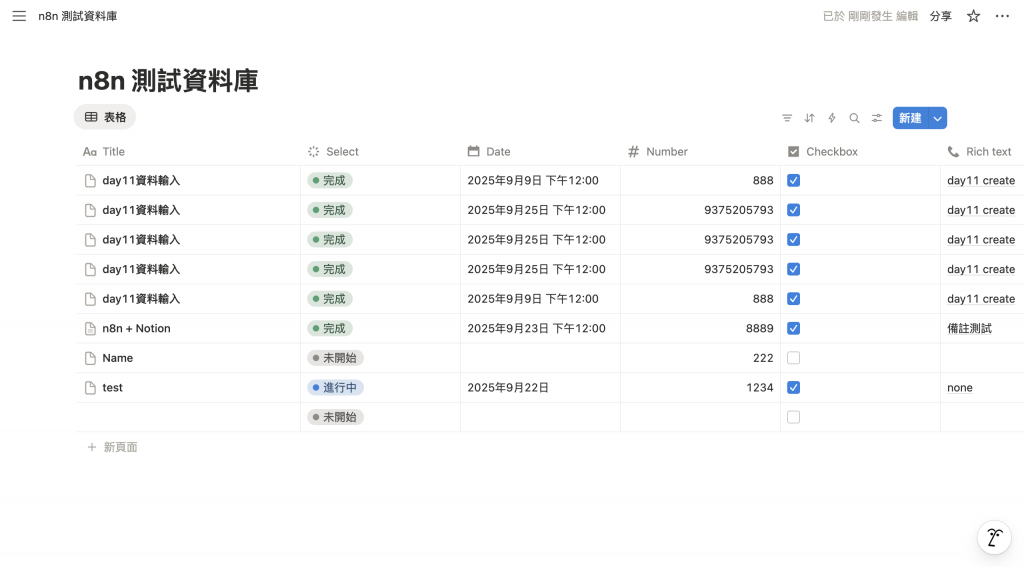The height and width of the screenshot is (567, 1024).
Task: Open dropdown arrow next to 新建 button
Action: tap(938, 118)
